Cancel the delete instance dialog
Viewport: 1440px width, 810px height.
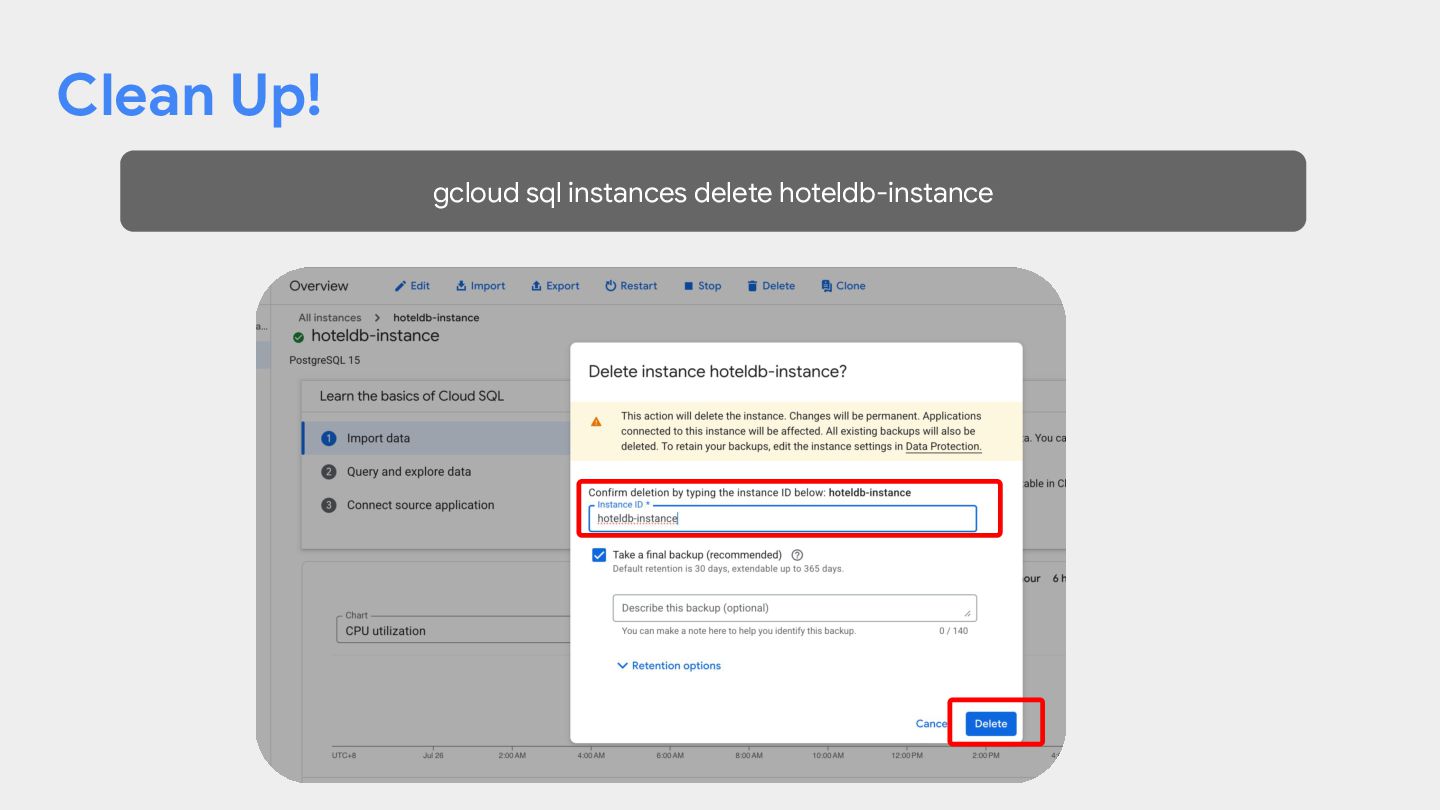[932, 724]
